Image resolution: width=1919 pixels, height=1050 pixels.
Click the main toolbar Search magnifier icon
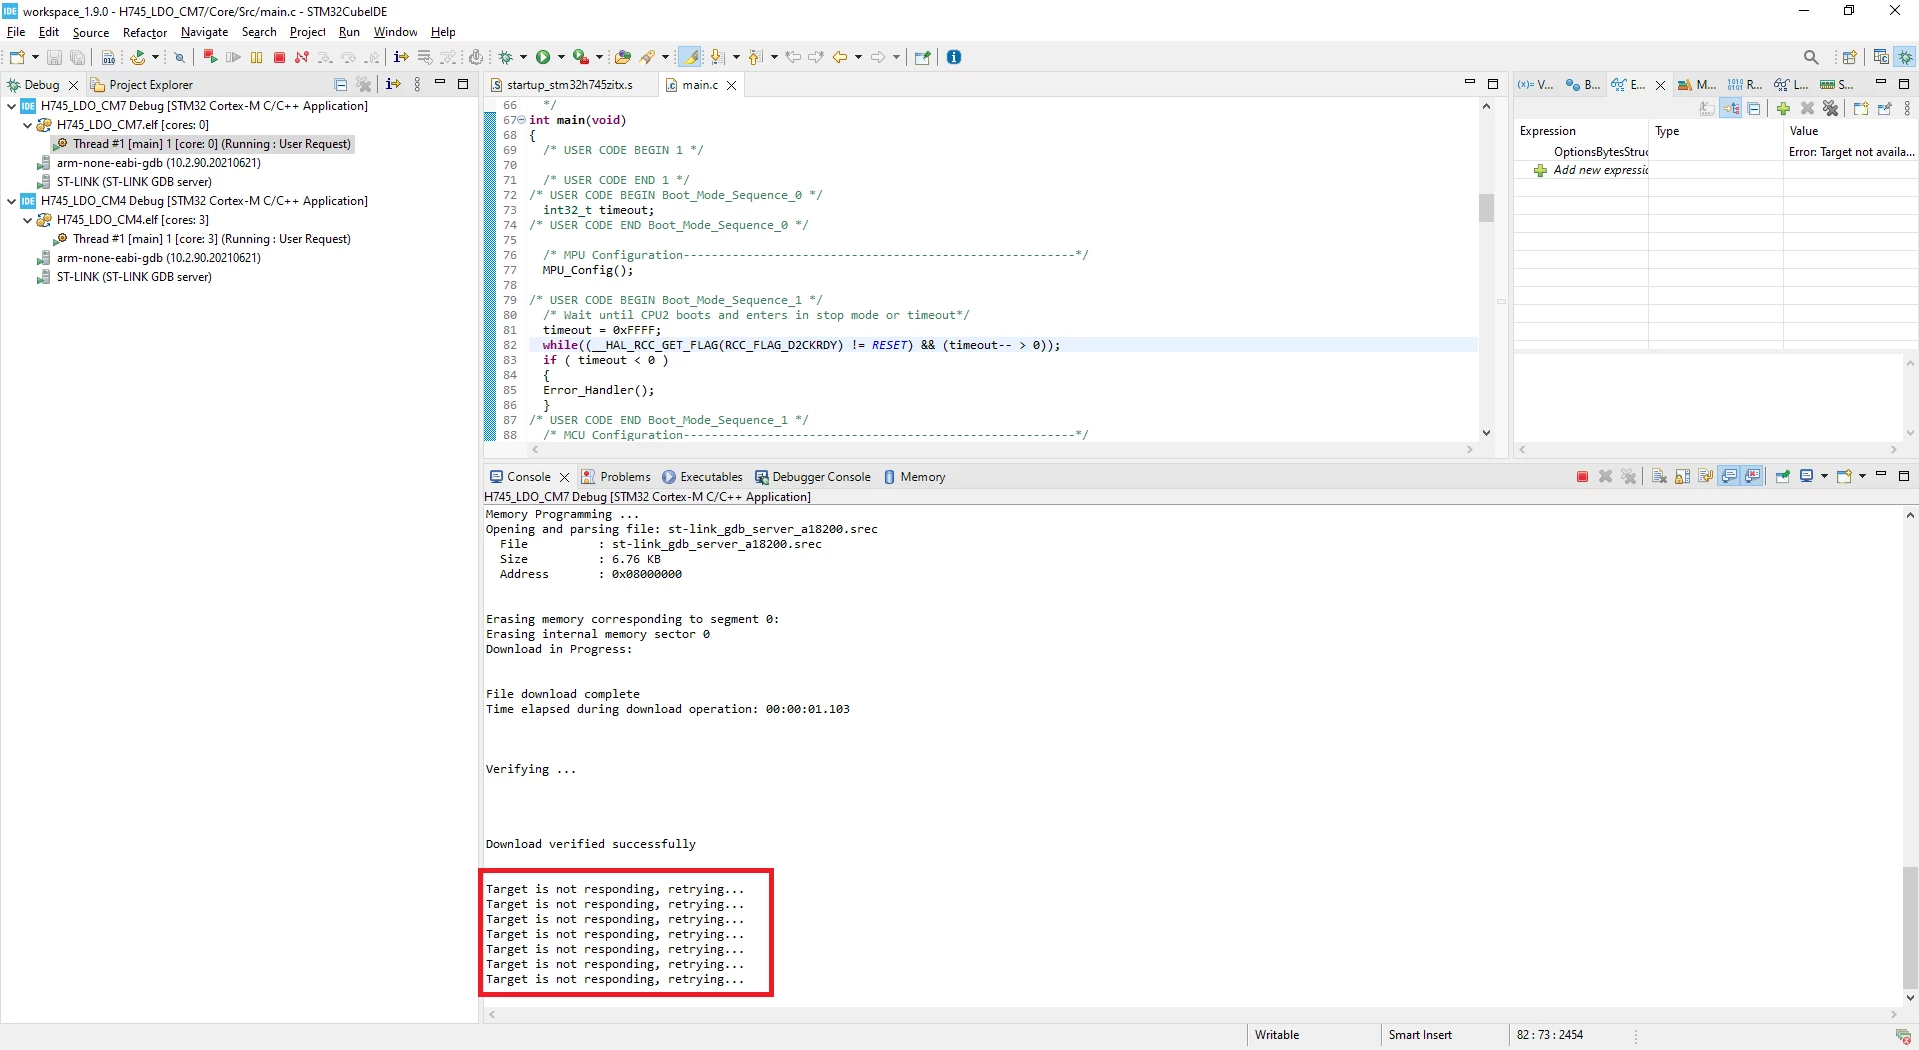(1811, 57)
